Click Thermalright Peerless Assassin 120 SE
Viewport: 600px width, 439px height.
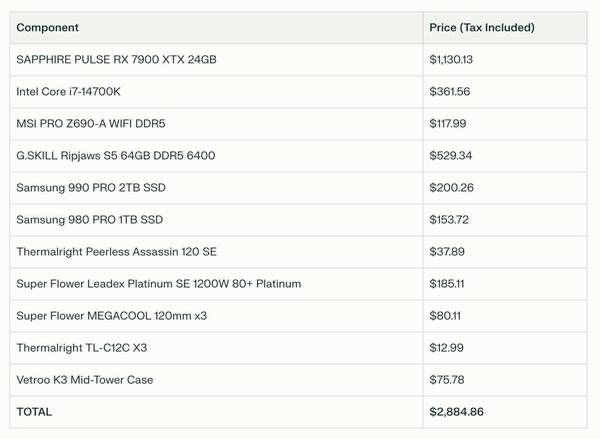118,252
